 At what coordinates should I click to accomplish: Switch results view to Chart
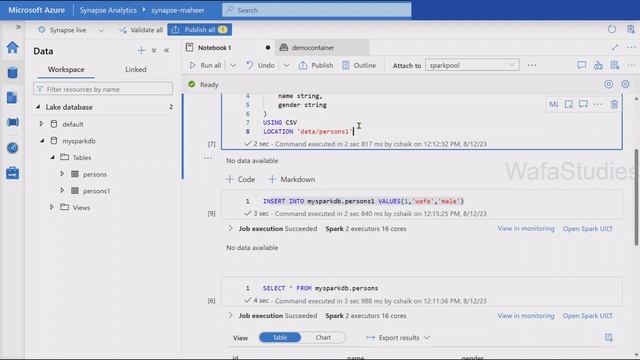(x=323, y=338)
